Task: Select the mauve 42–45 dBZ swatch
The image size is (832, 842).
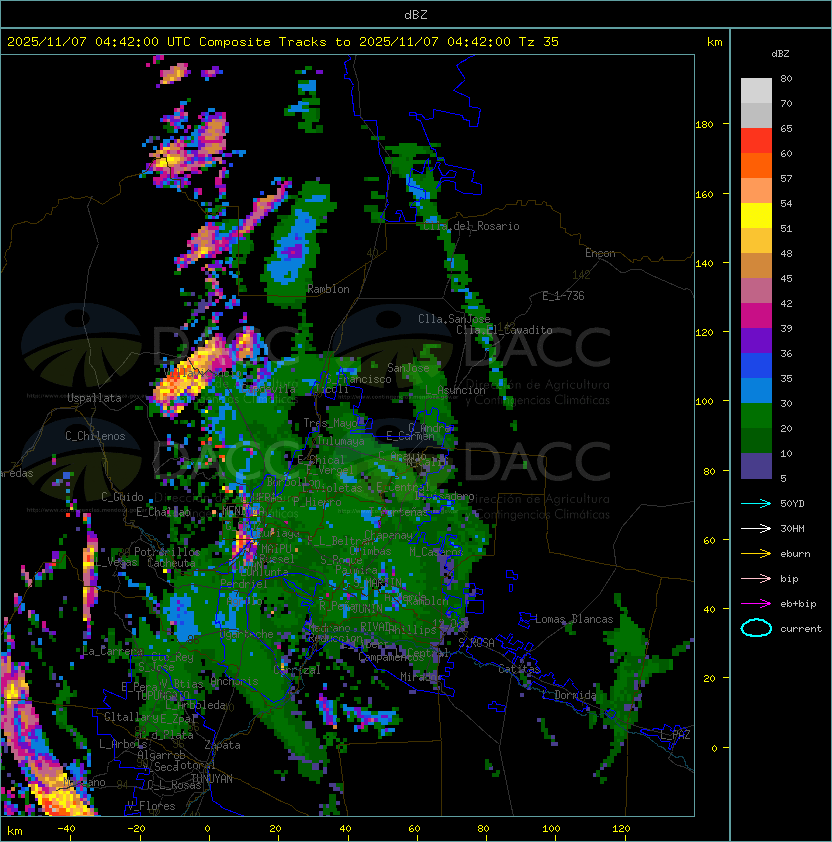Action: [756, 291]
